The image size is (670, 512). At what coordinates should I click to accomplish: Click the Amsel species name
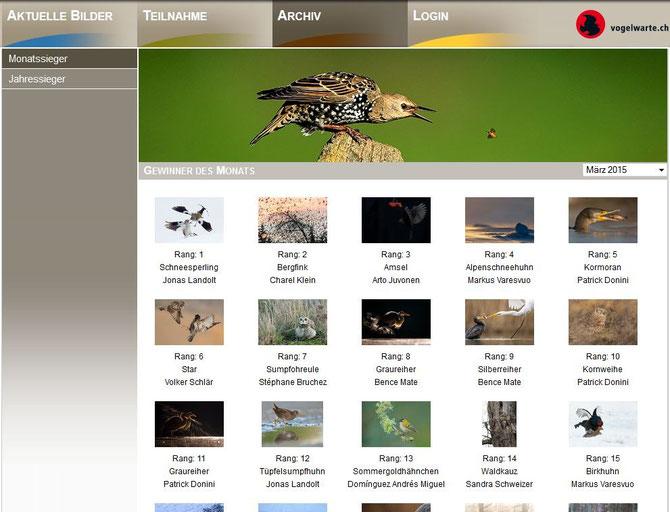396,267
